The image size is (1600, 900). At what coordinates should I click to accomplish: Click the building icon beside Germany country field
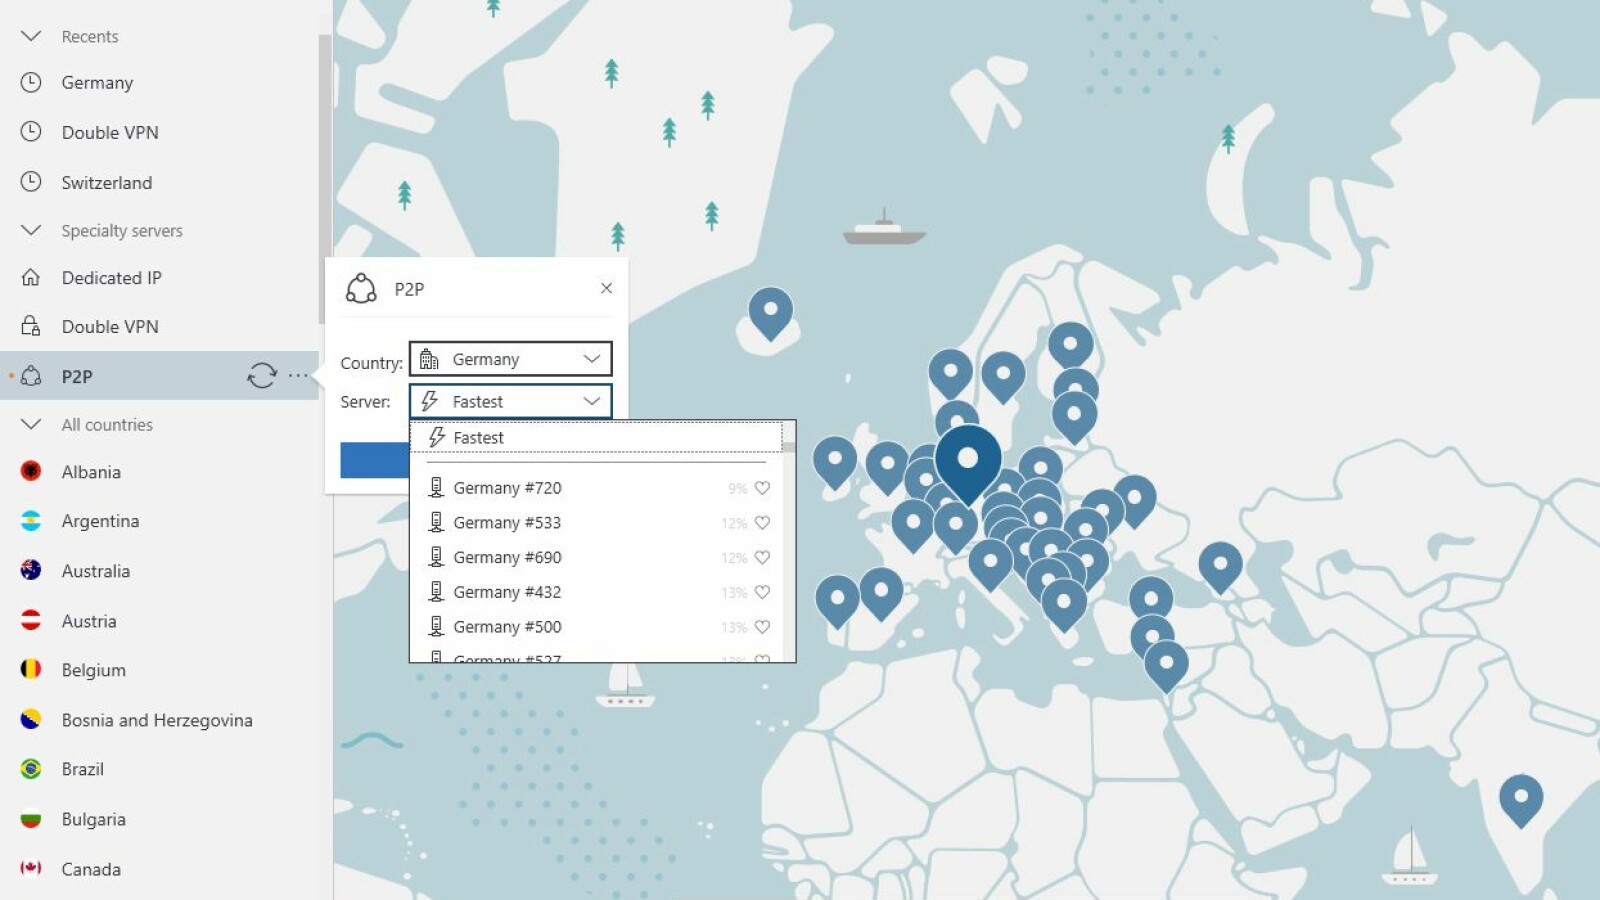click(430, 358)
